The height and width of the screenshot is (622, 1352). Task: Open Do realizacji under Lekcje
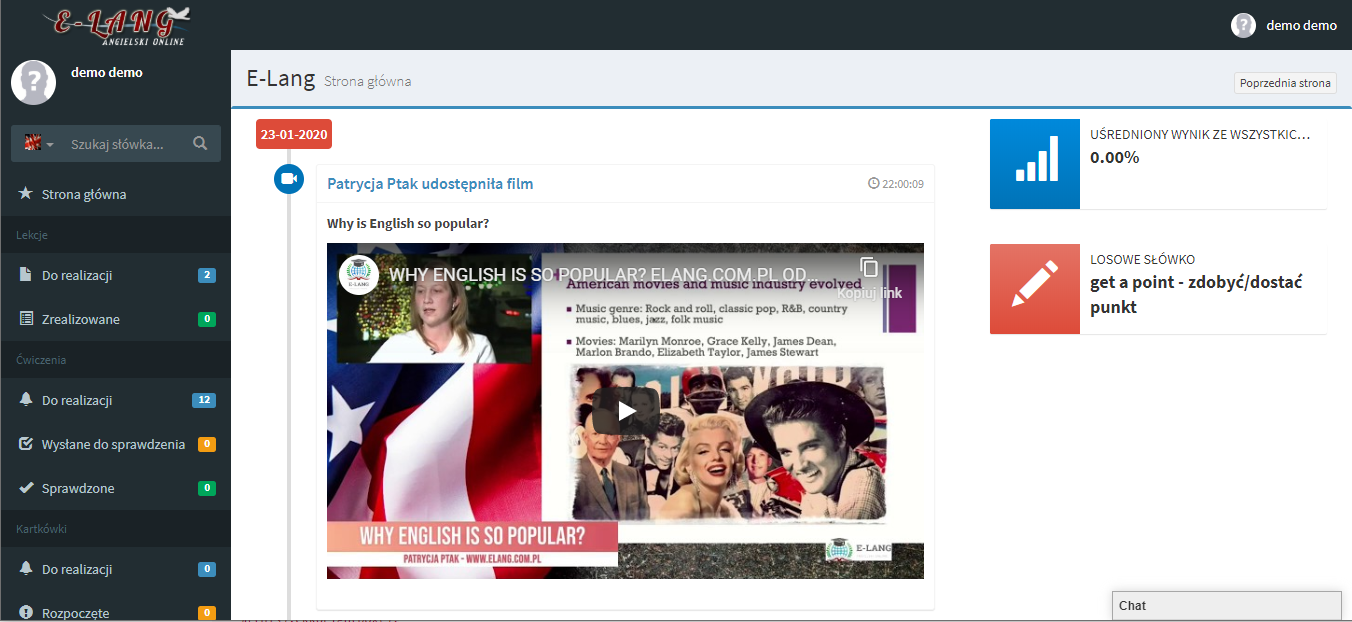(x=77, y=275)
